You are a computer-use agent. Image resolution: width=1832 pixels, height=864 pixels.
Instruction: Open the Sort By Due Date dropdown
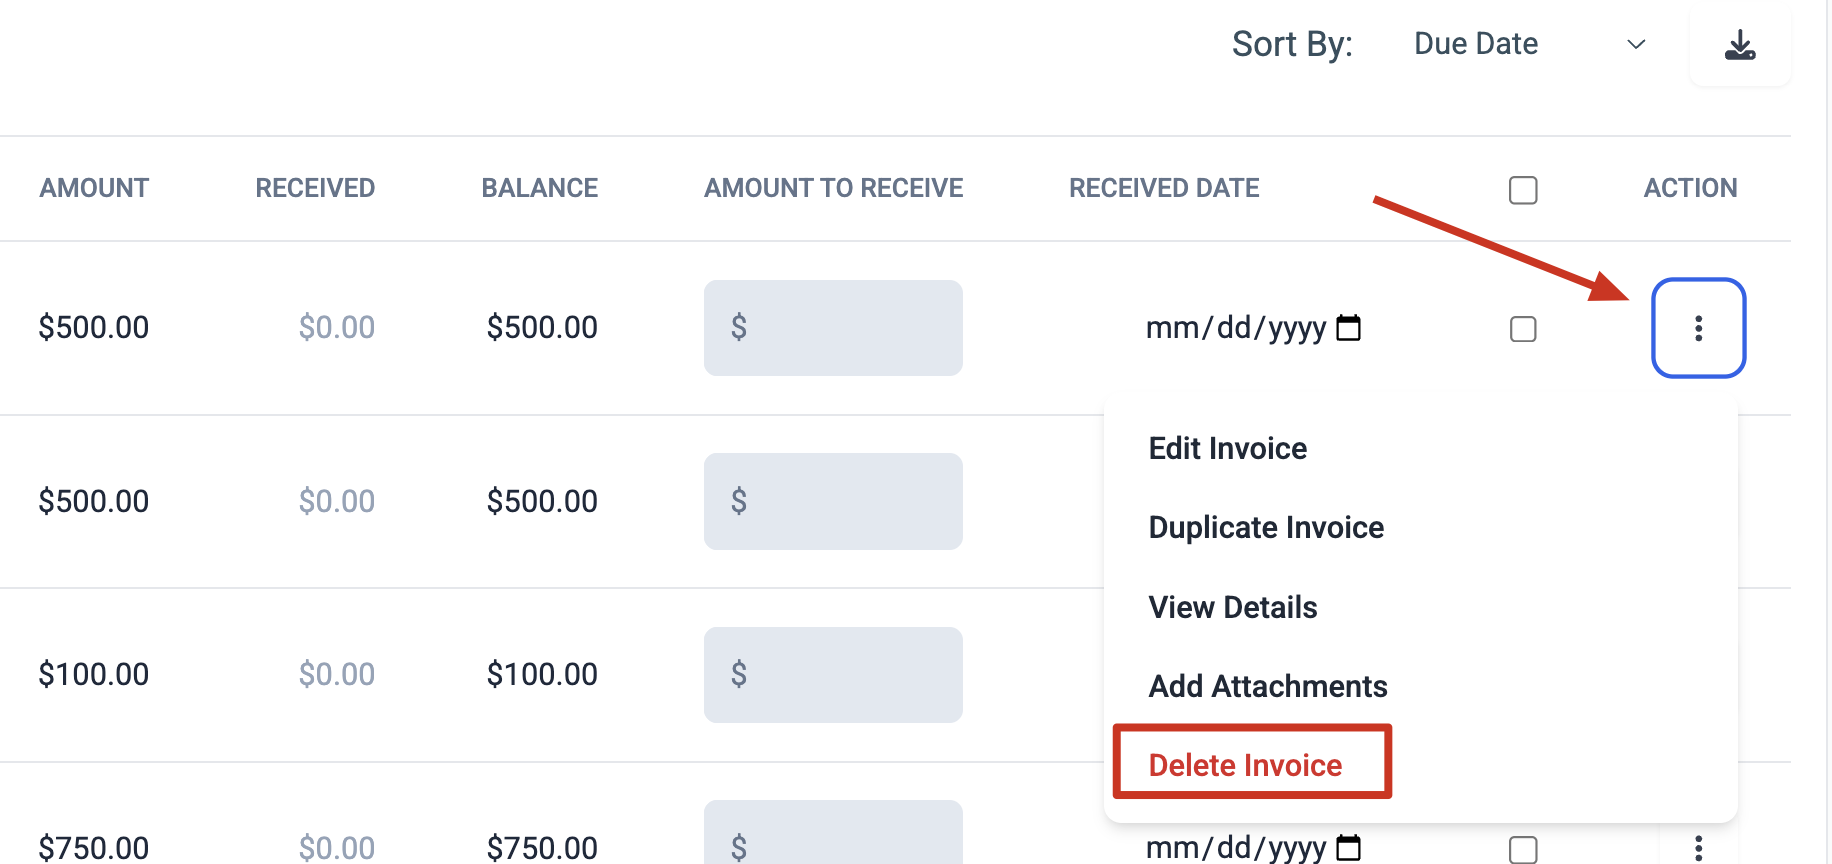pyautogui.click(x=1528, y=44)
